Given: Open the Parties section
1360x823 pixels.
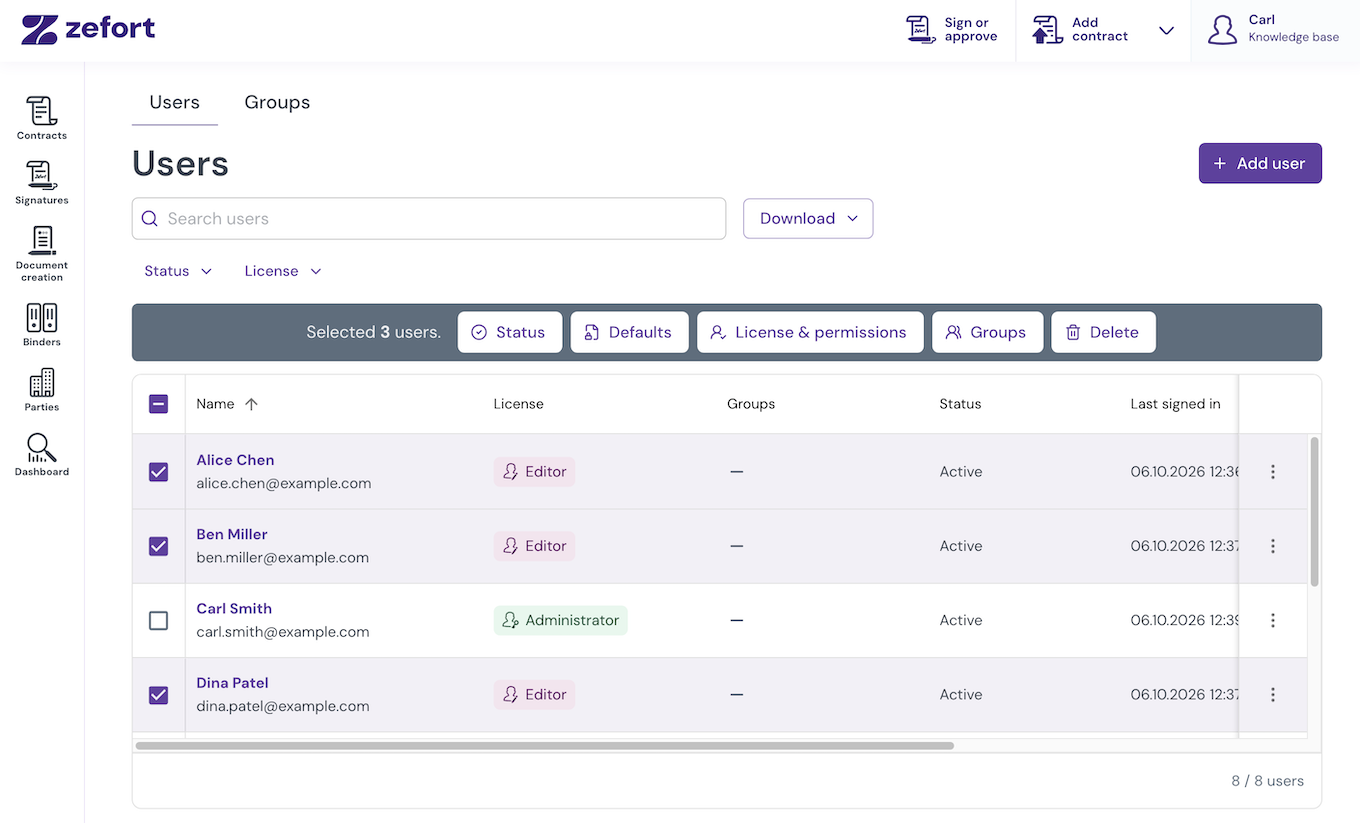Looking at the screenshot, I should 42,390.
